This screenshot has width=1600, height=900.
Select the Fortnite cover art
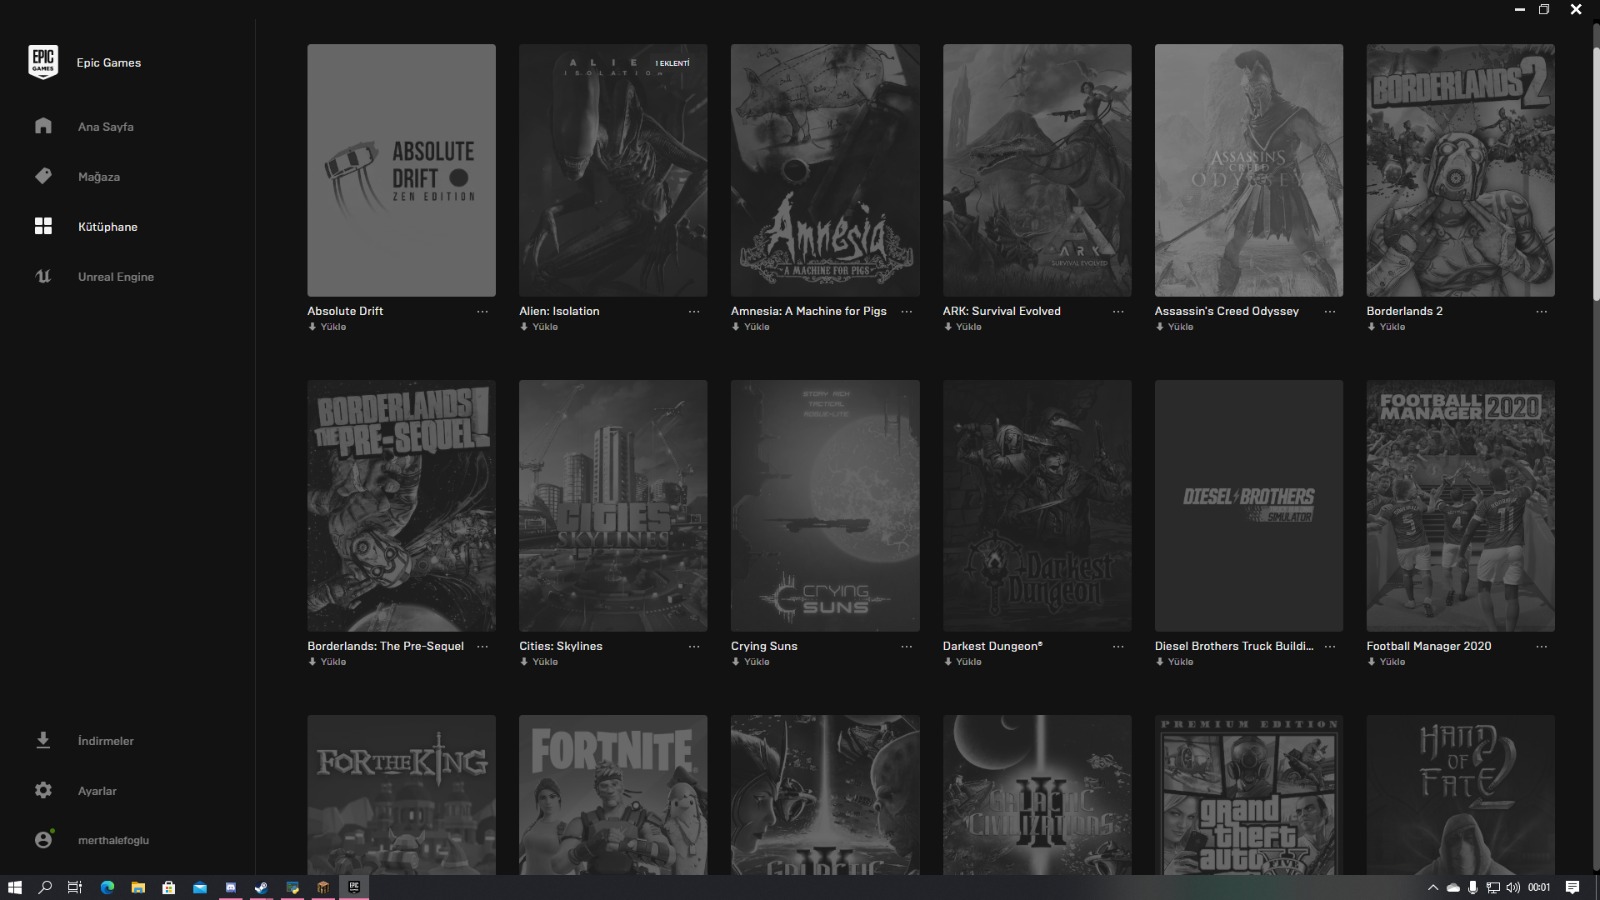(x=613, y=795)
